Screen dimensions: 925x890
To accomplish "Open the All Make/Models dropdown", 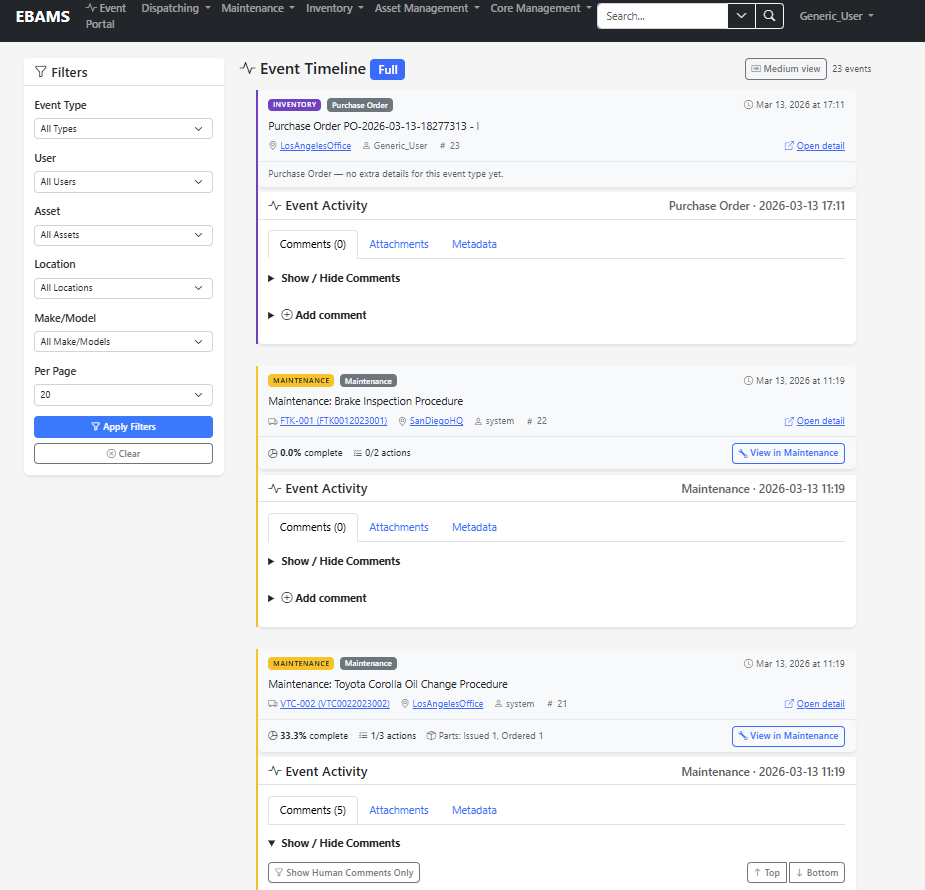I will pos(123,341).
